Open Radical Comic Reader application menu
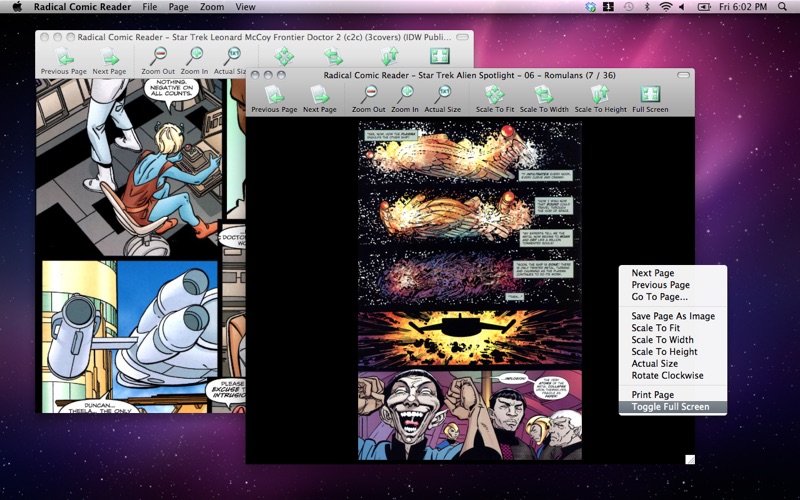 tap(83, 7)
